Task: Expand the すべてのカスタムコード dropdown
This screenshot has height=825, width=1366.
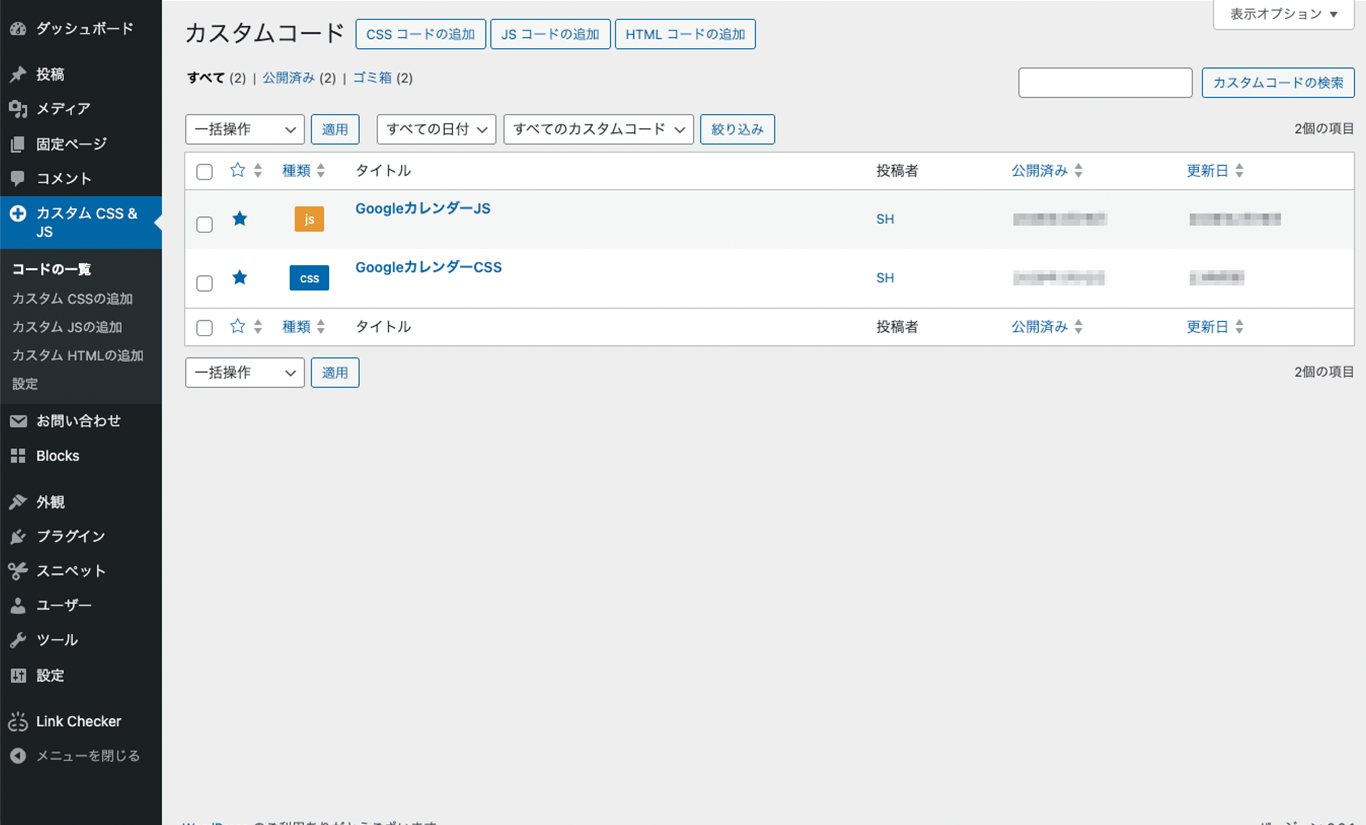Action: coord(598,129)
